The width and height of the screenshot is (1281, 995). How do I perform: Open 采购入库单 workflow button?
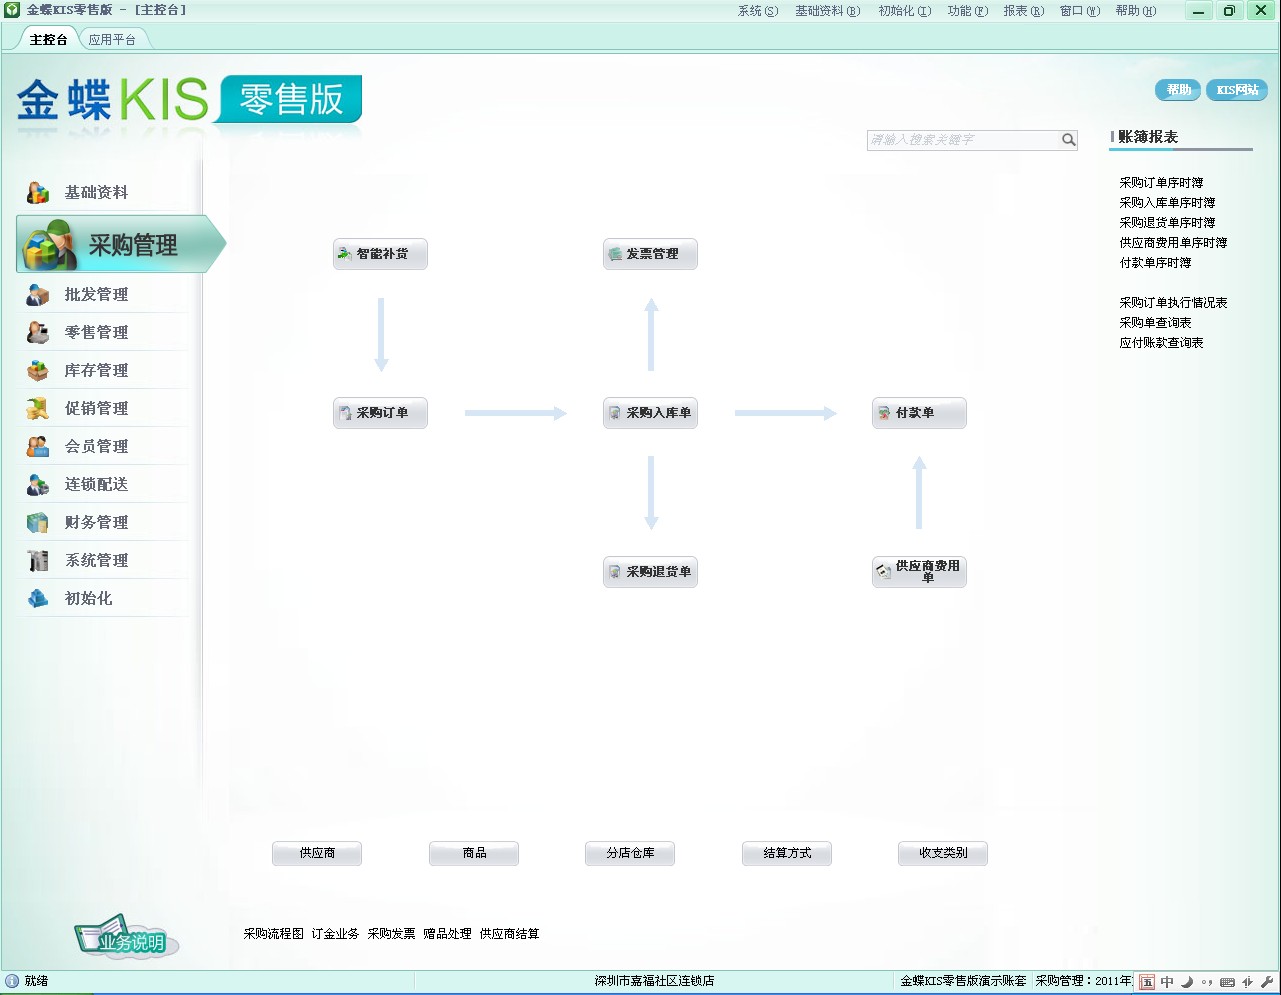coord(650,413)
